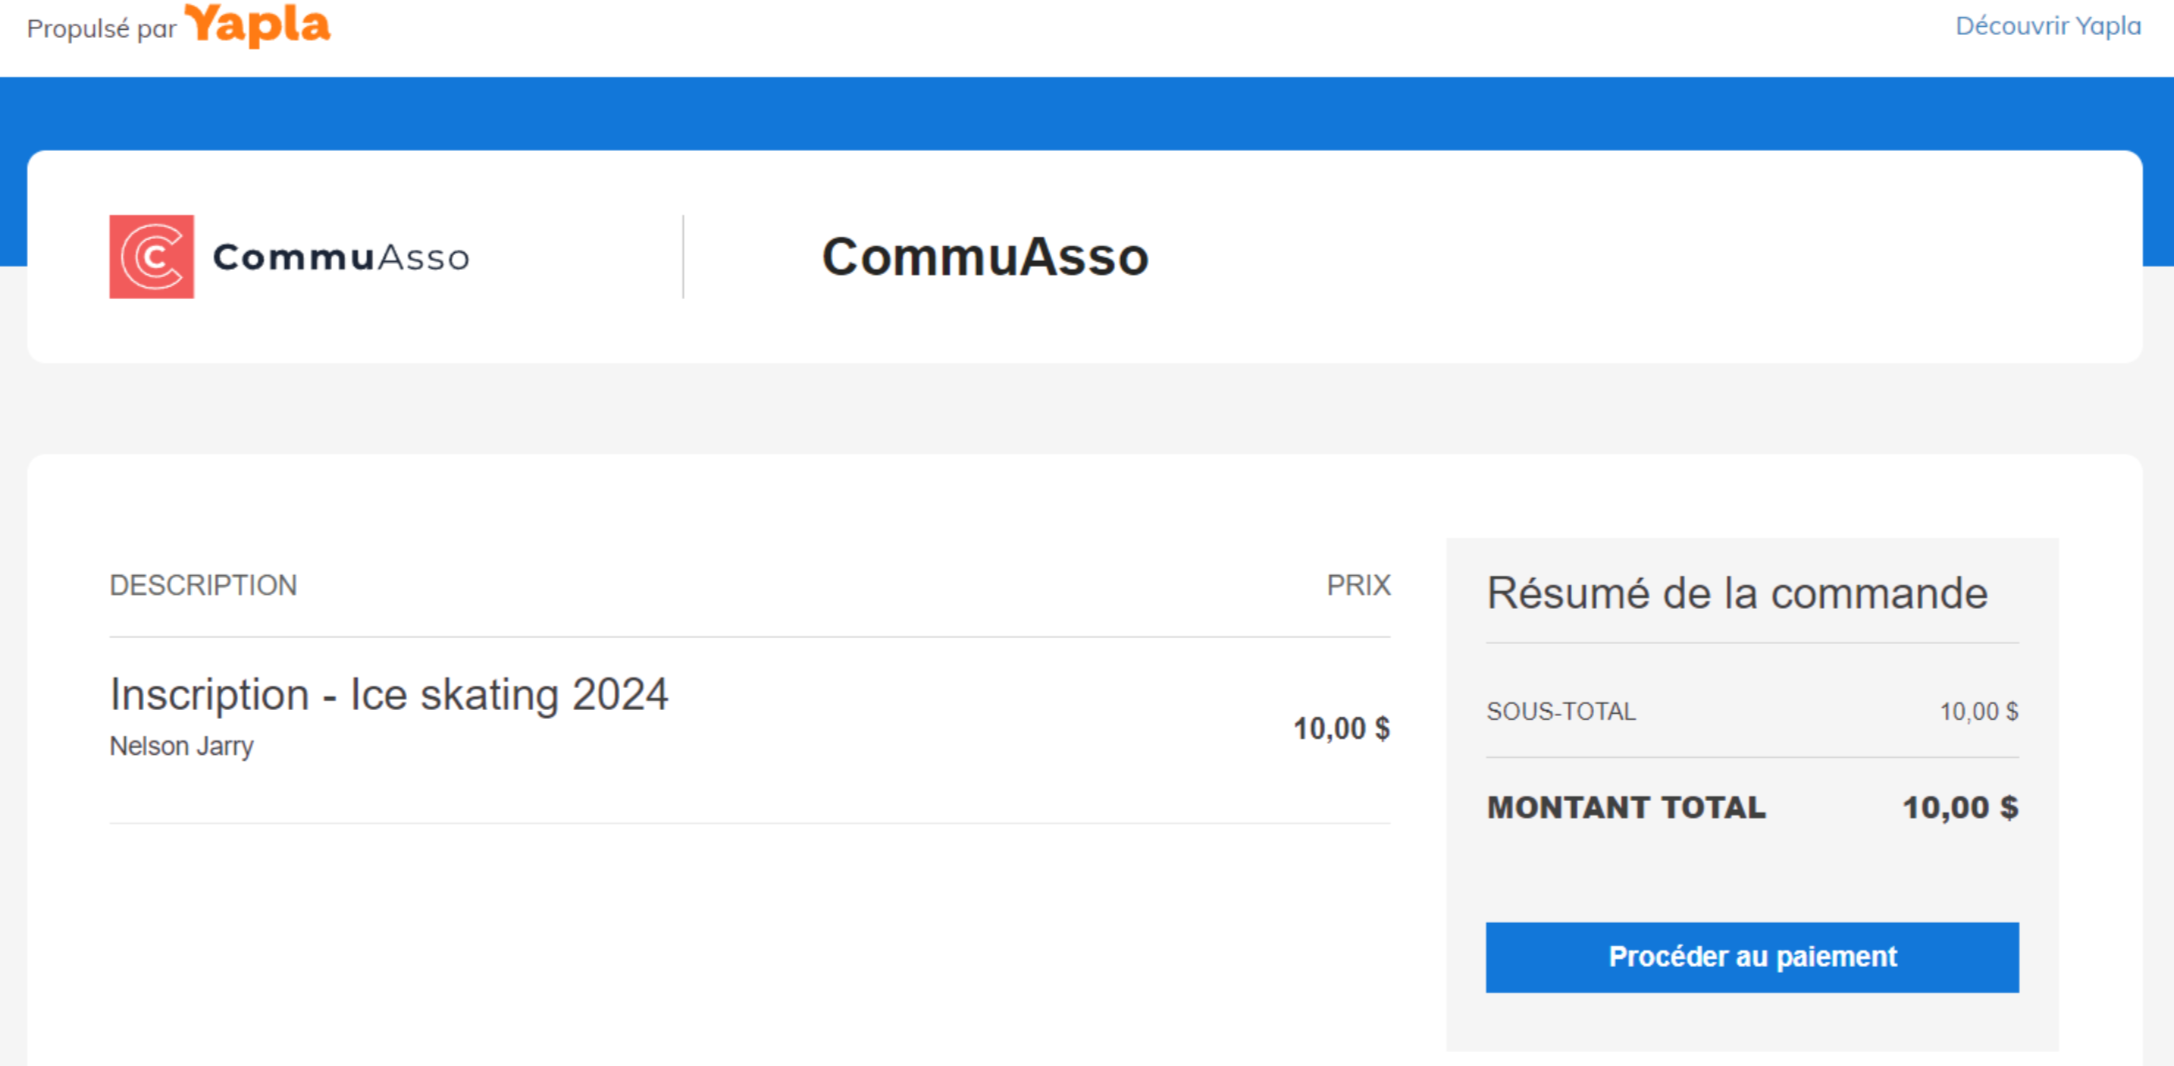Click the PRIX column header
Screen dimensions: 2174x1066
pyautogui.click(x=1357, y=585)
